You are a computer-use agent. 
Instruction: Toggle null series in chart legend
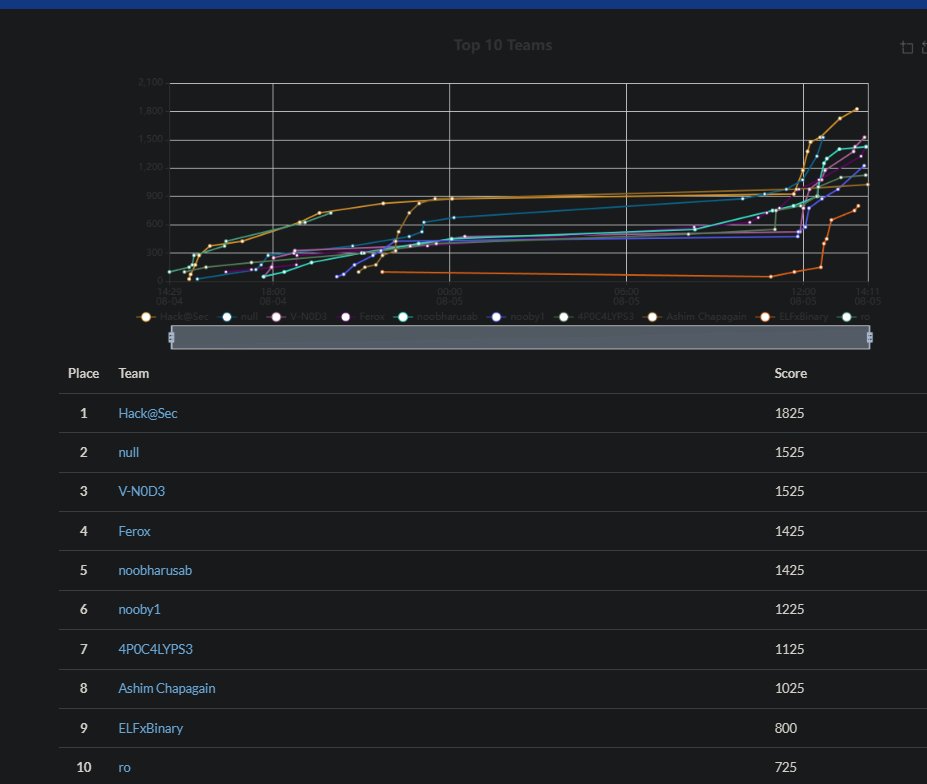click(238, 317)
